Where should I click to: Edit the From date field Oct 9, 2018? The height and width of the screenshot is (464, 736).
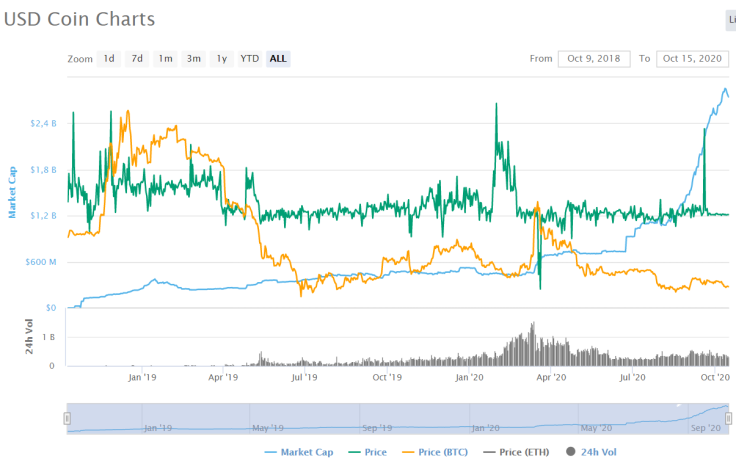tap(594, 59)
